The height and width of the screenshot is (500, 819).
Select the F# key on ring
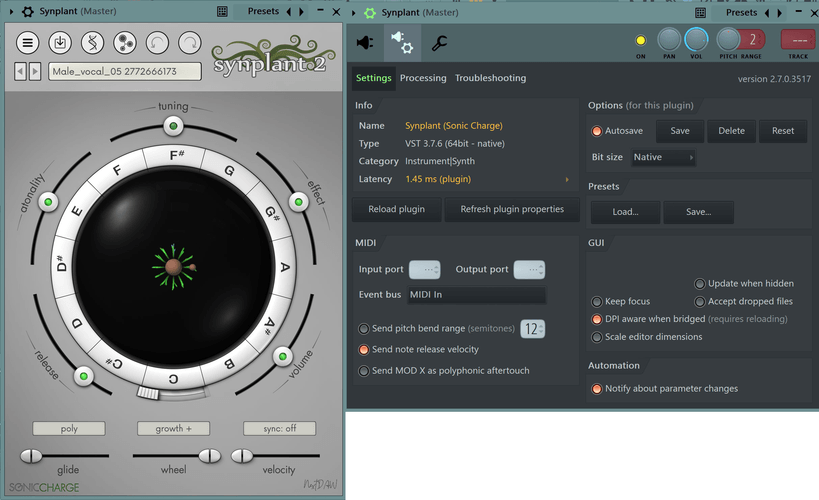click(177, 156)
